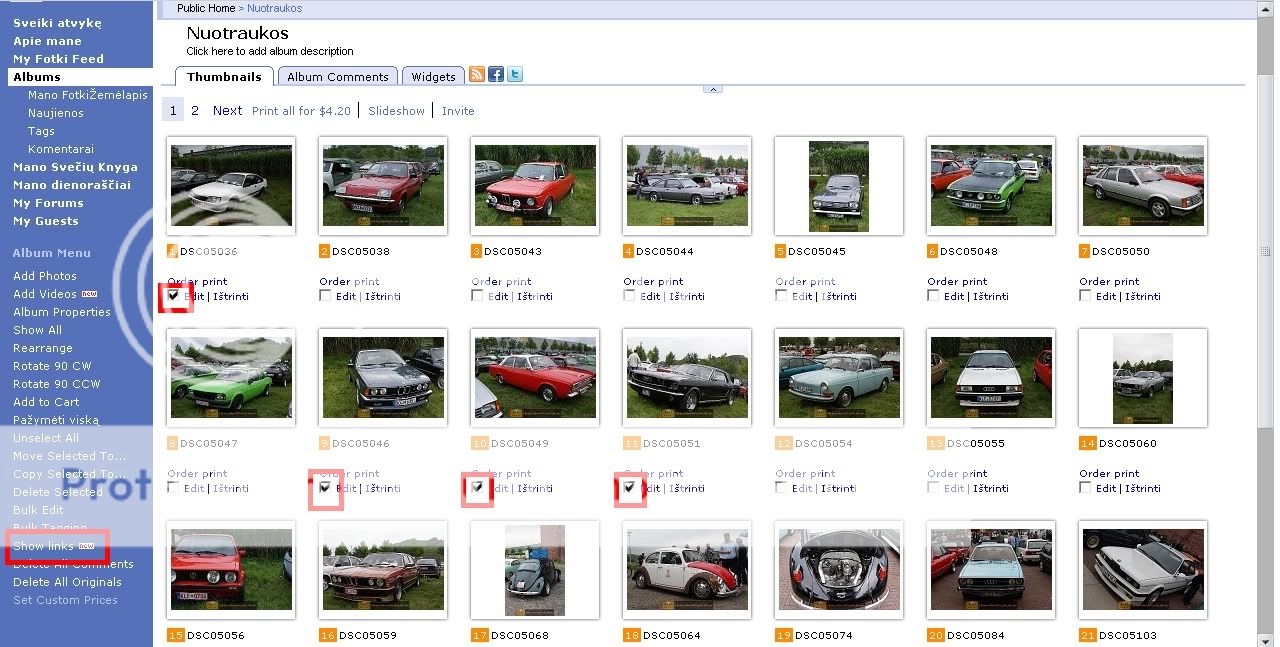
Task: Click Order print under DSC05048
Action: [957, 281]
